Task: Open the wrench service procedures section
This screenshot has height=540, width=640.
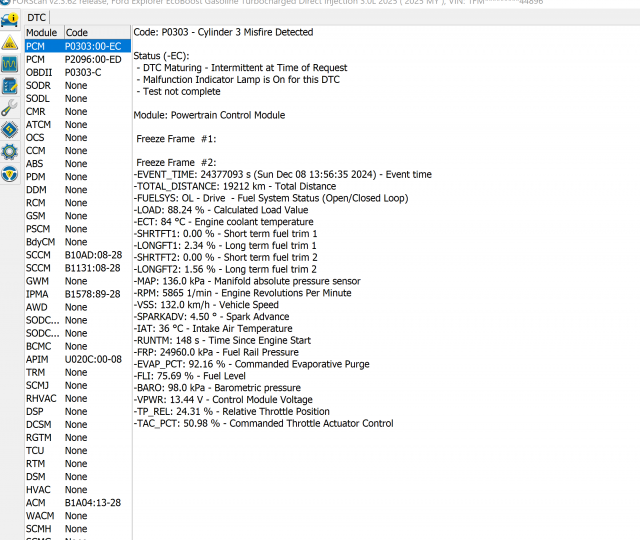Action: click(10, 108)
